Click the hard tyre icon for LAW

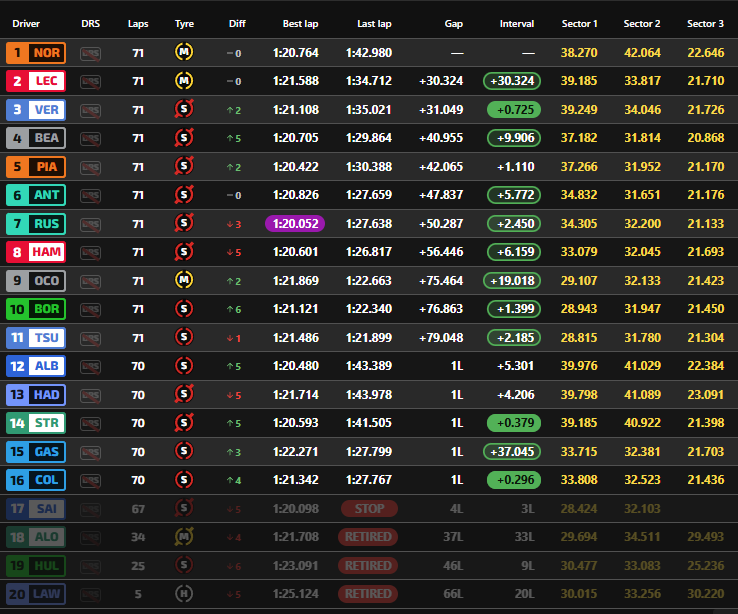tap(184, 594)
